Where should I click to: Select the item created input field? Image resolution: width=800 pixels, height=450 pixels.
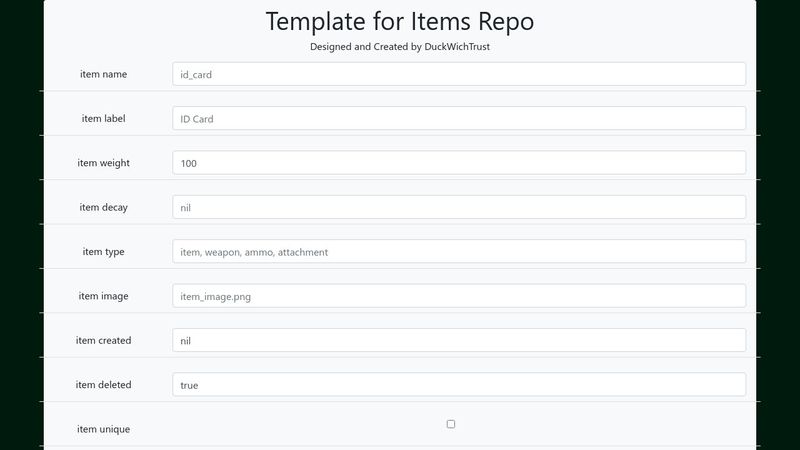tap(459, 340)
